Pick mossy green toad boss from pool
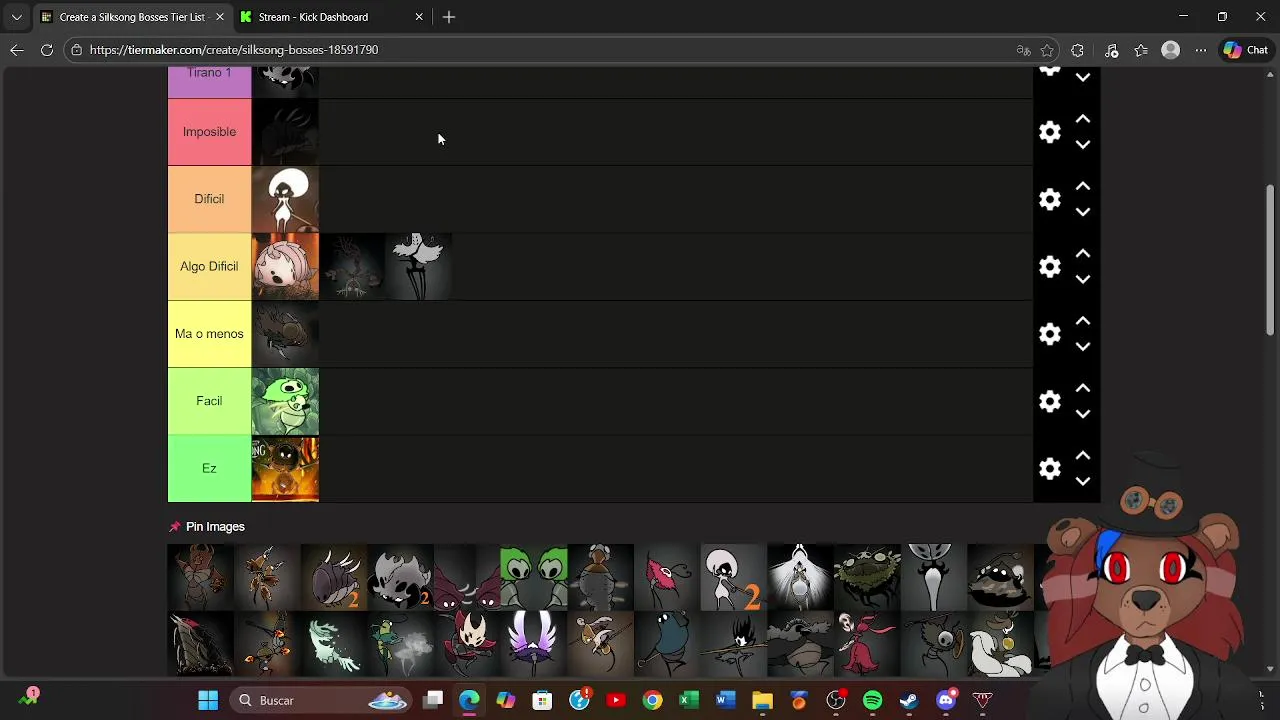 click(x=867, y=577)
